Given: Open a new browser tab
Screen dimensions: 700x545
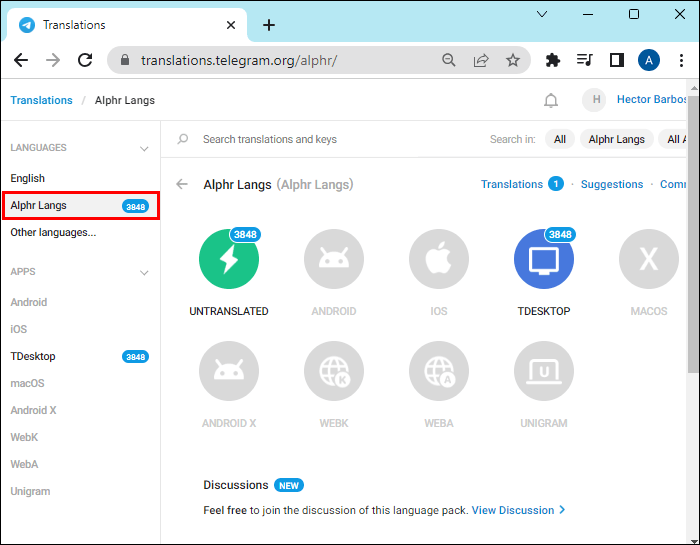Looking at the screenshot, I should (269, 25).
